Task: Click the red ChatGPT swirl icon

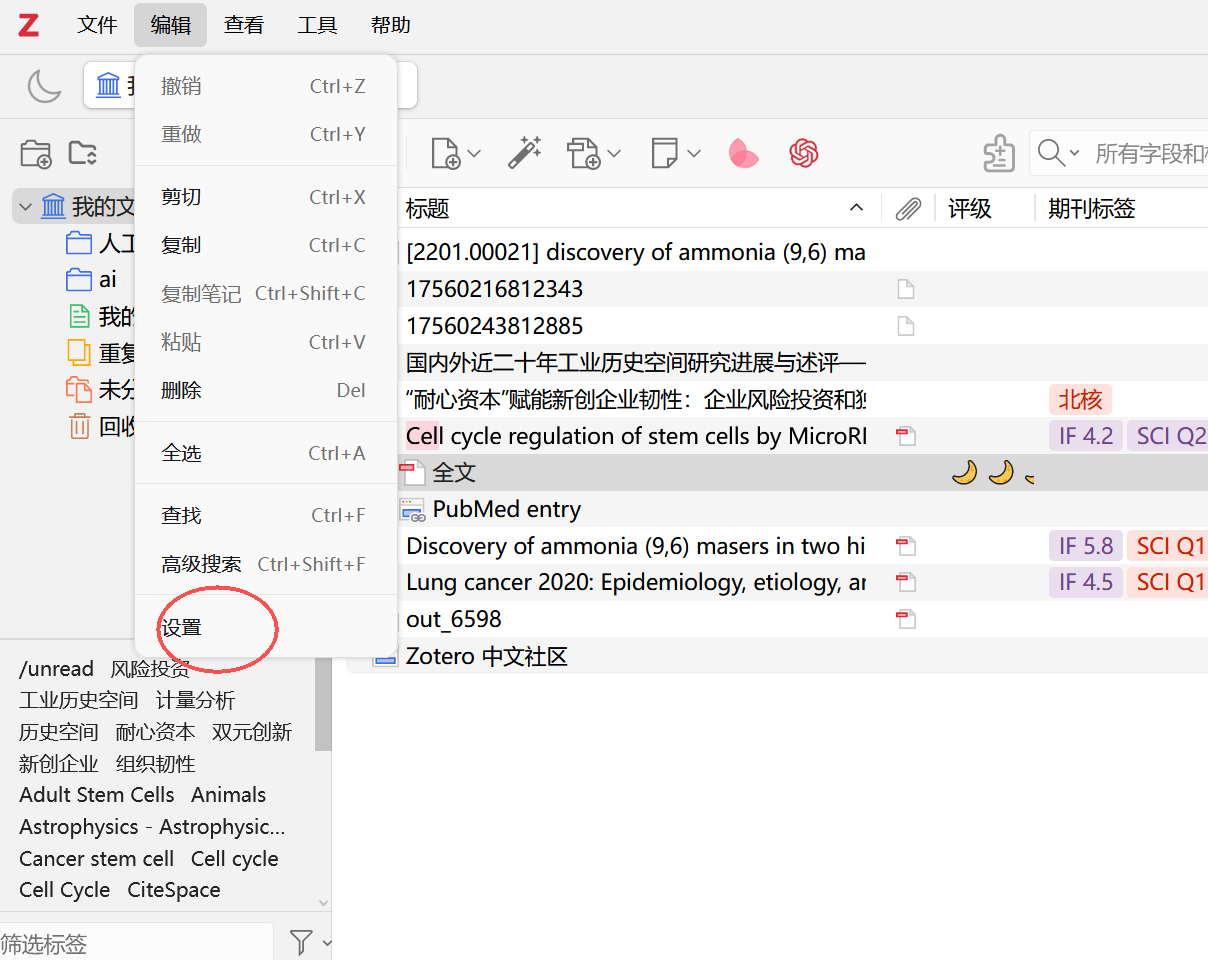Action: click(x=804, y=153)
